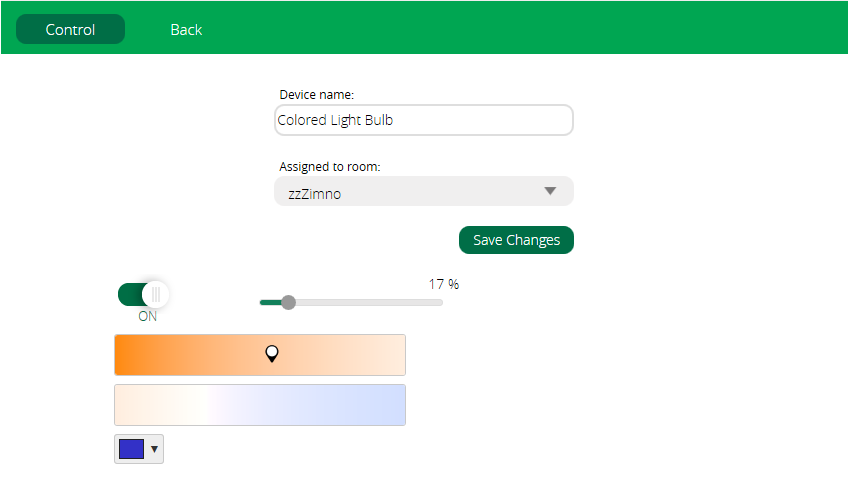Go to the Back tab
The height and width of the screenshot is (478, 849).
pos(186,30)
